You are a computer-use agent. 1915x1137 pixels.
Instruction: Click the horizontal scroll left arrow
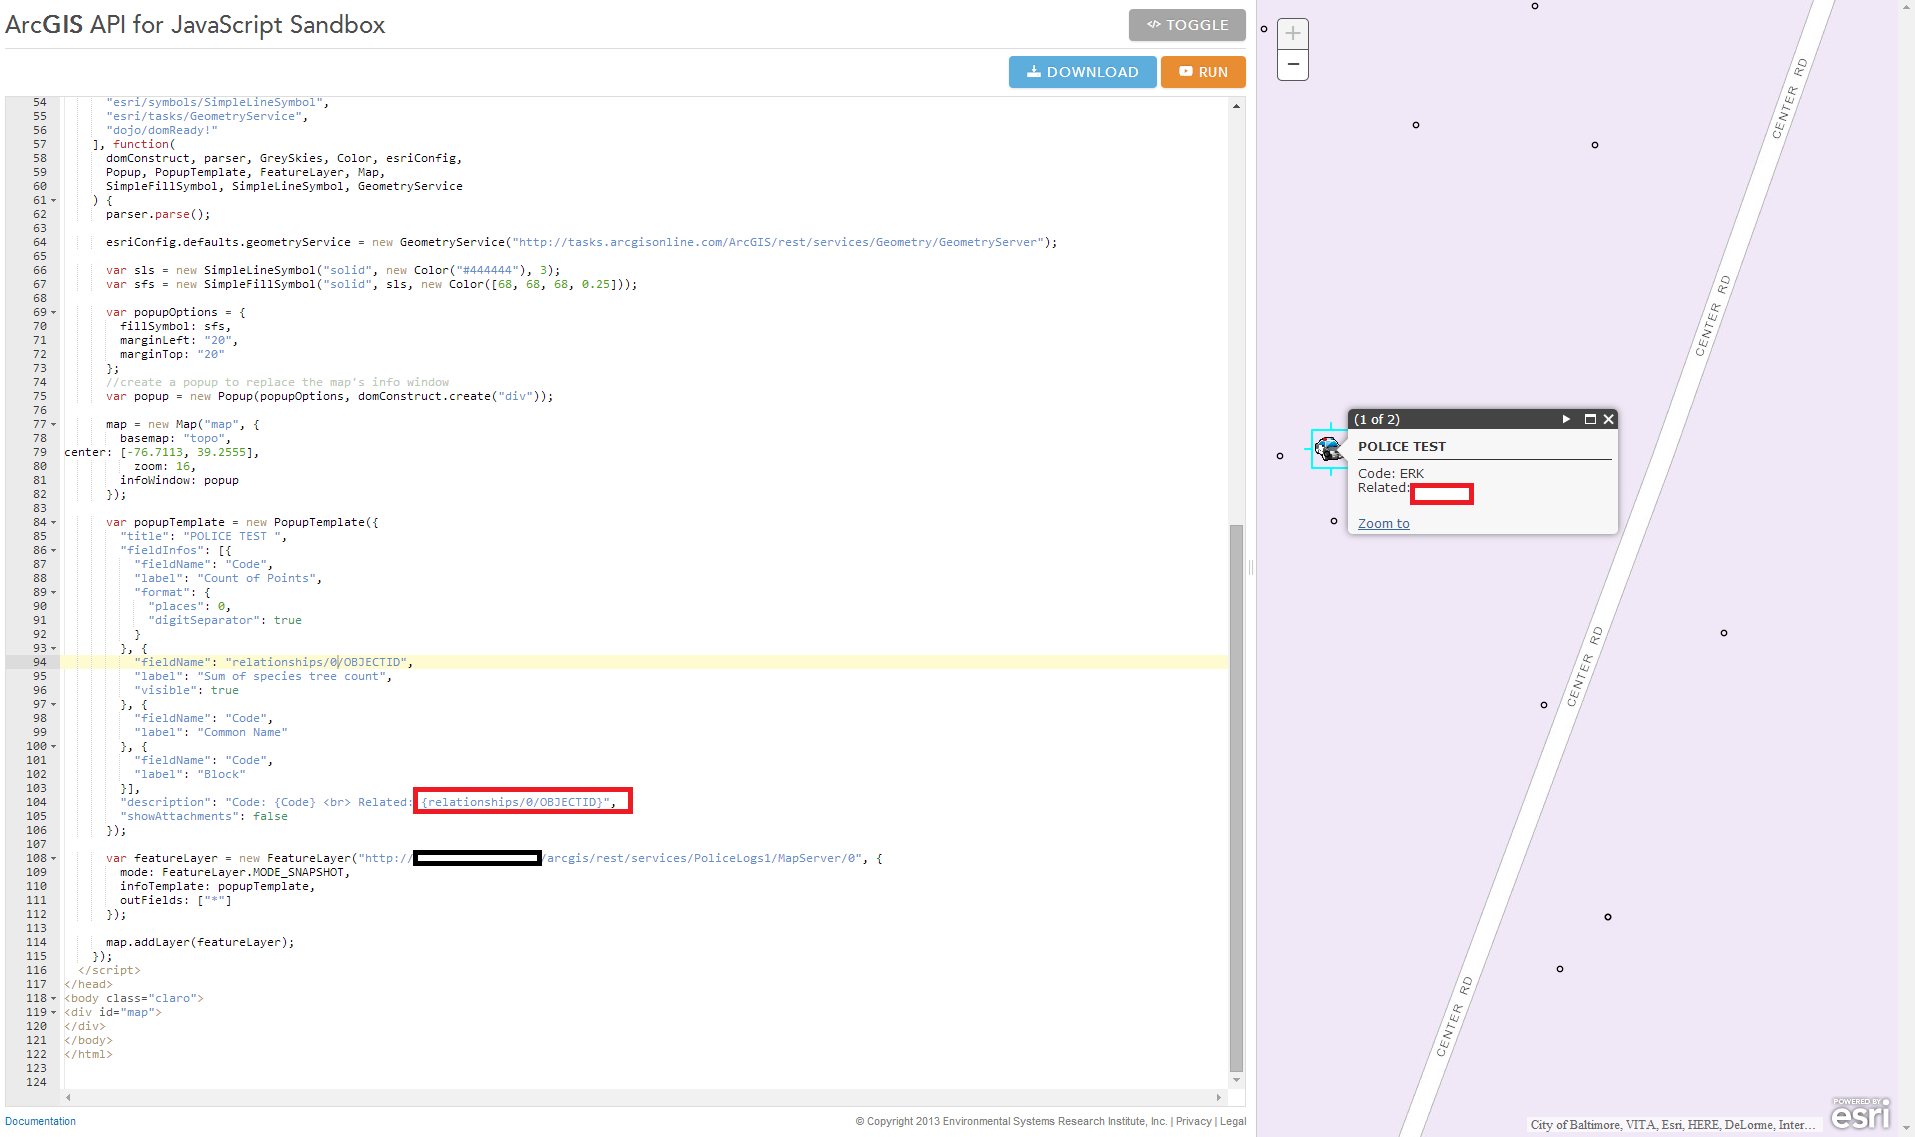point(68,1097)
